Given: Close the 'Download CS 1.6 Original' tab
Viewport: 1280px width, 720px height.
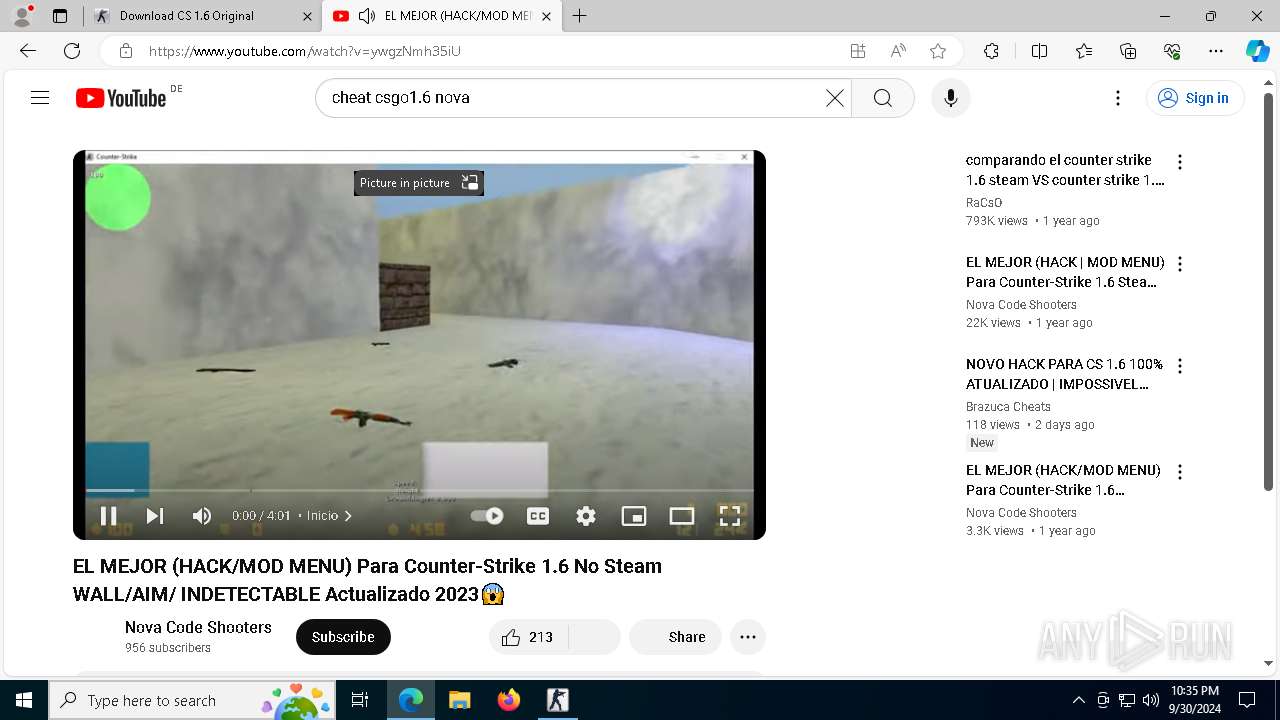Looking at the screenshot, I should (306, 16).
